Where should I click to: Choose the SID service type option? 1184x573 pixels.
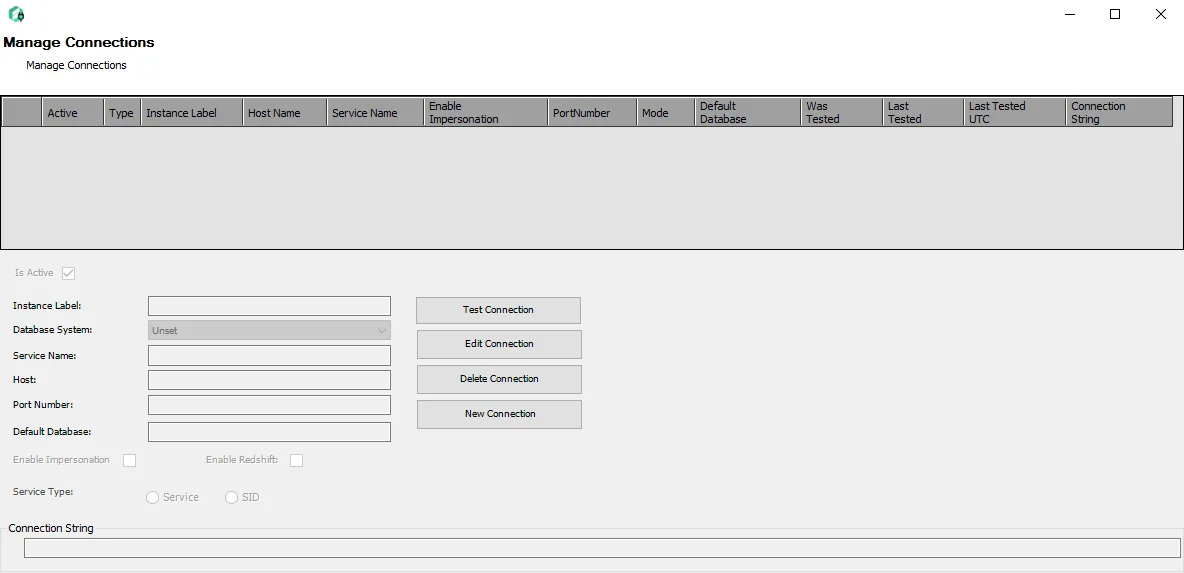point(232,498)
